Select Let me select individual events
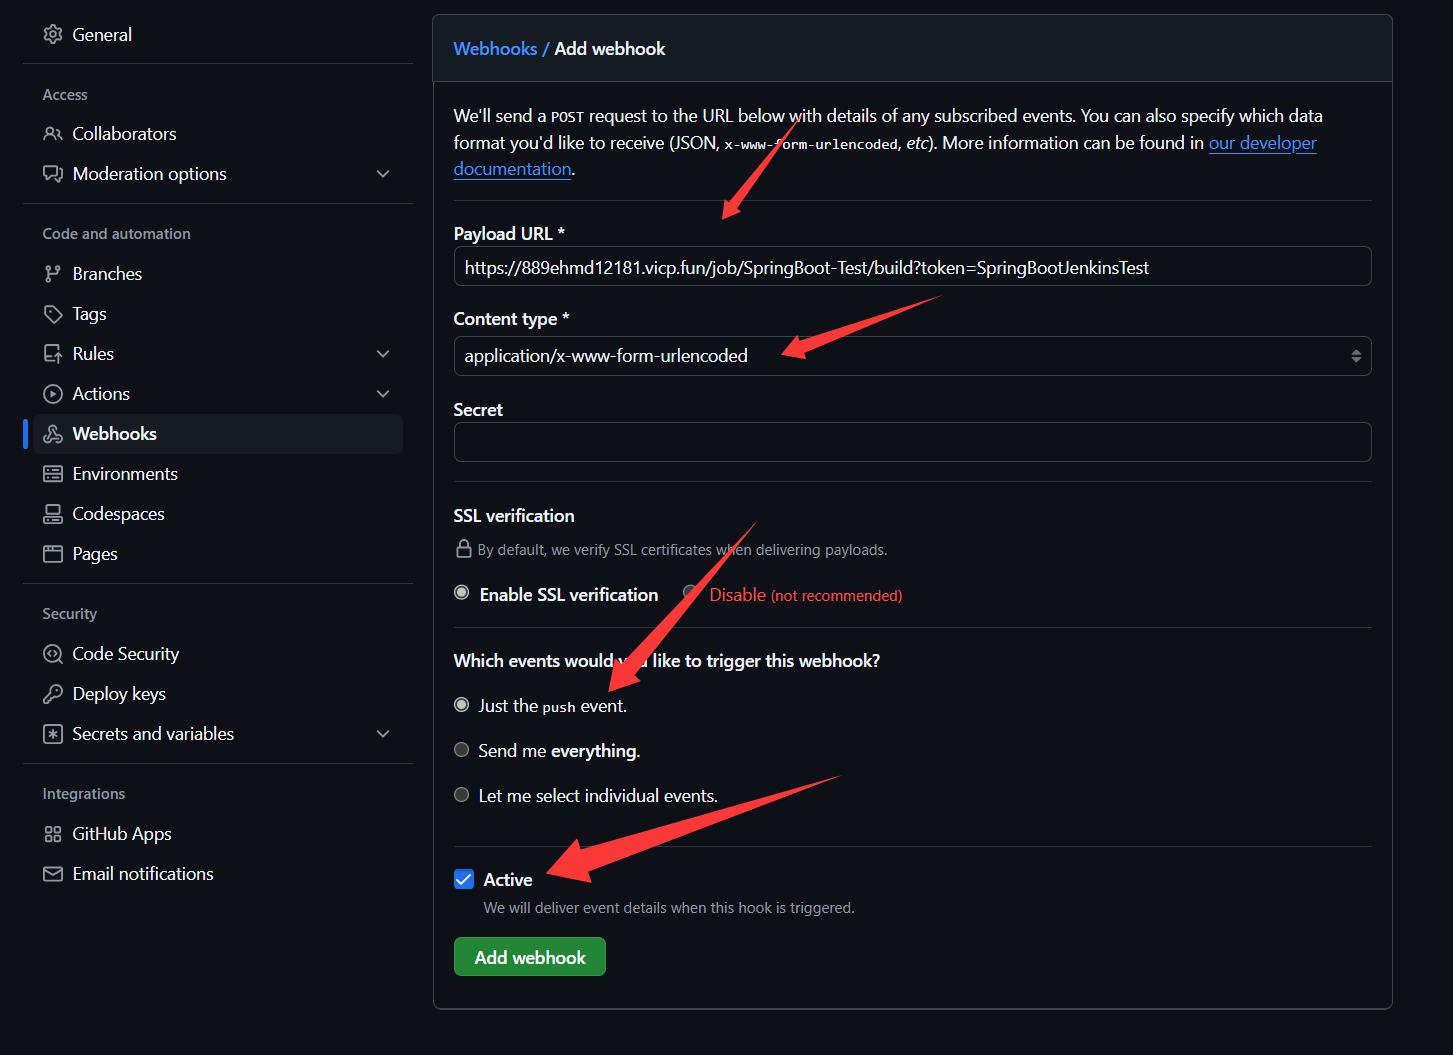The width and height of the screenshot is (1453, 1055). [x=462, y=795]
